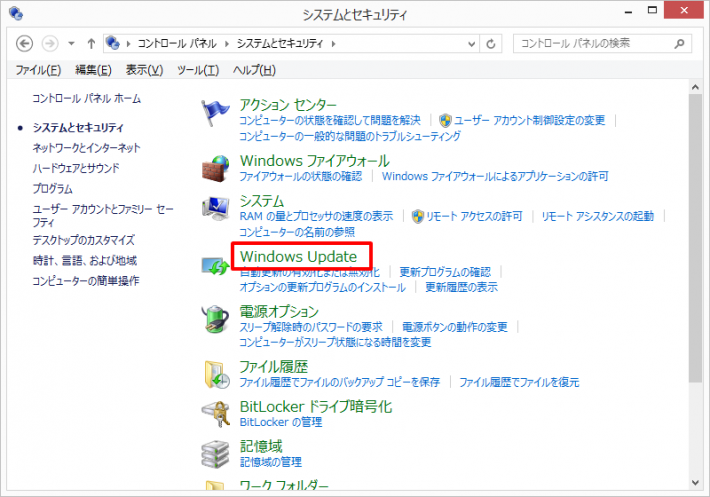Screen dimensions: 710x497
Task: Click the System computer monitor icon
Action: pyautogui.click(x=215, y=209)
